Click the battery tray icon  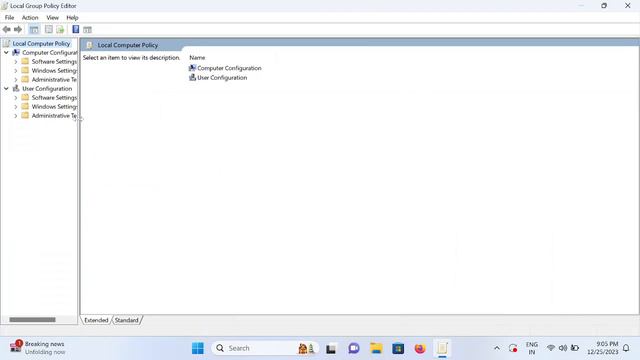click(x=575, y=348)
